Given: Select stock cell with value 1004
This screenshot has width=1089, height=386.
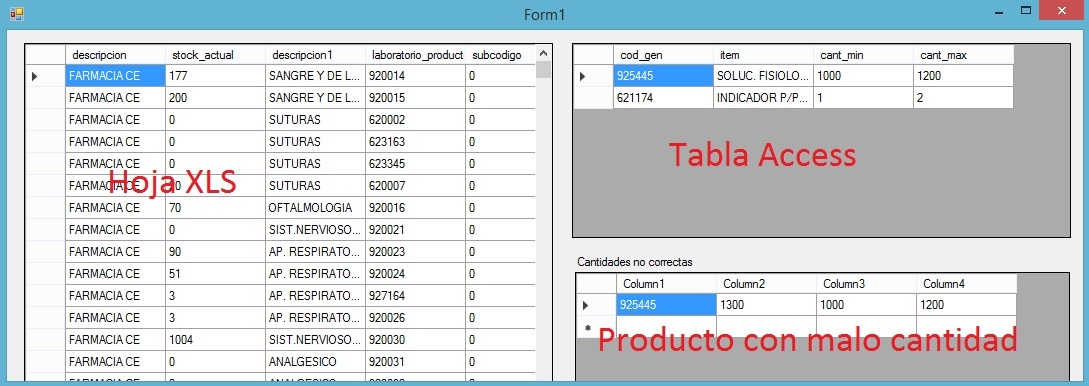Looking at the screenshot, I should (x=215, y=339).
